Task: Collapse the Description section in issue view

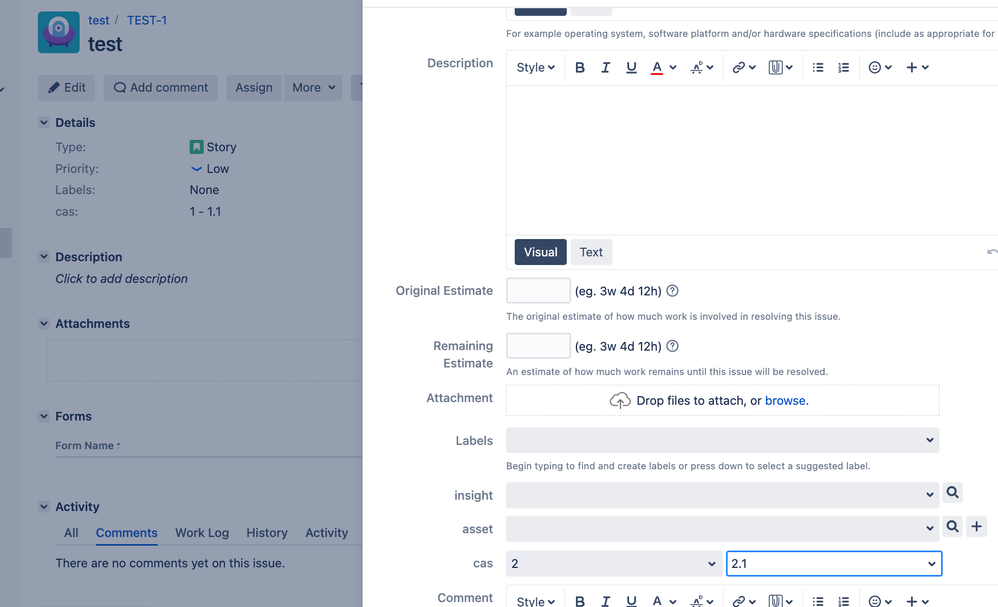Action: click(44, 256)
